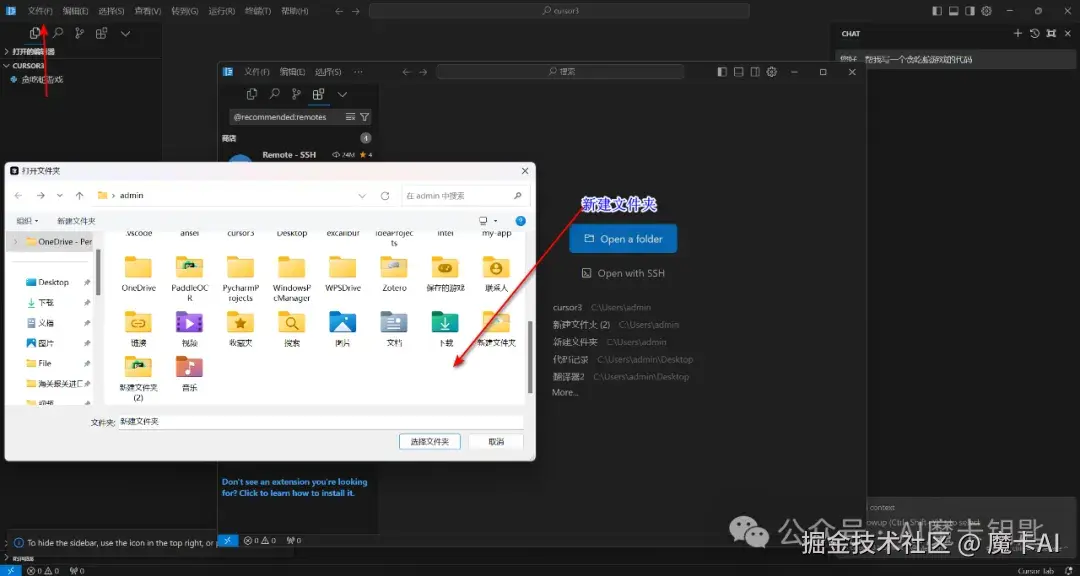The image size is (1080, 576).
Task: Open settings gear in front Cursor window
Action: tap(771, 72)
